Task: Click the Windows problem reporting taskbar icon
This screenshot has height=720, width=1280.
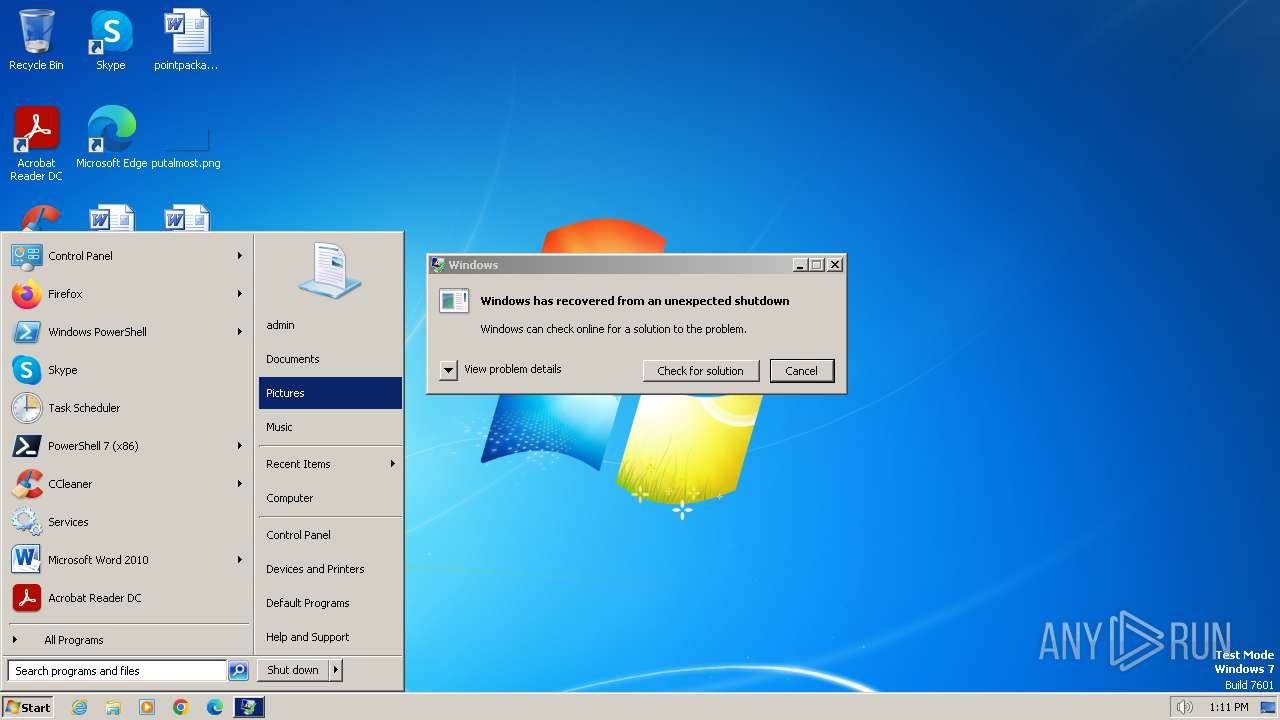Action: (249, 707)
